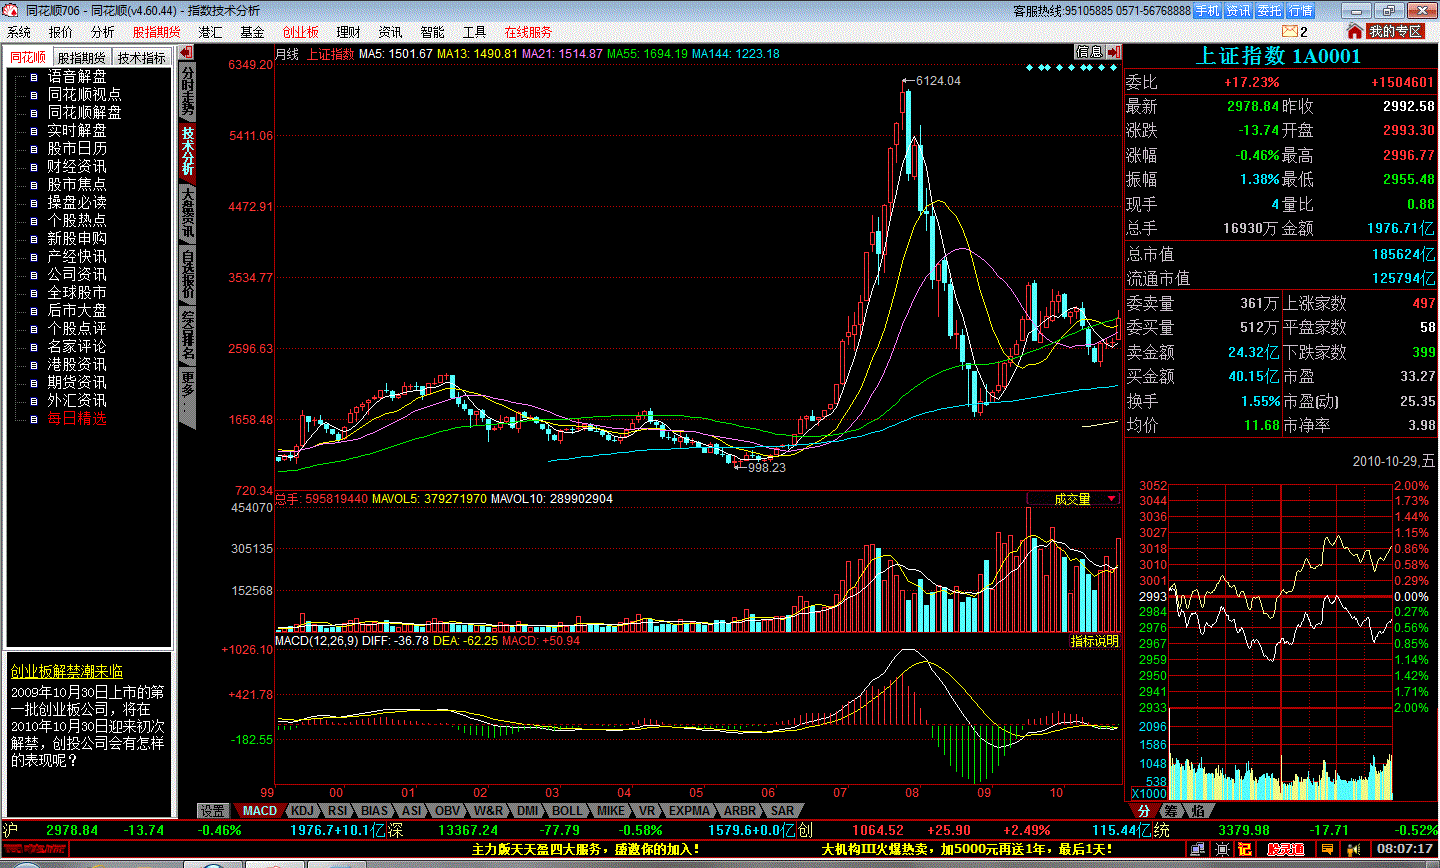Open the 在线服务 menu
Image resolution: width=1440 pixels, height=868 pixels.
[528, 32]
